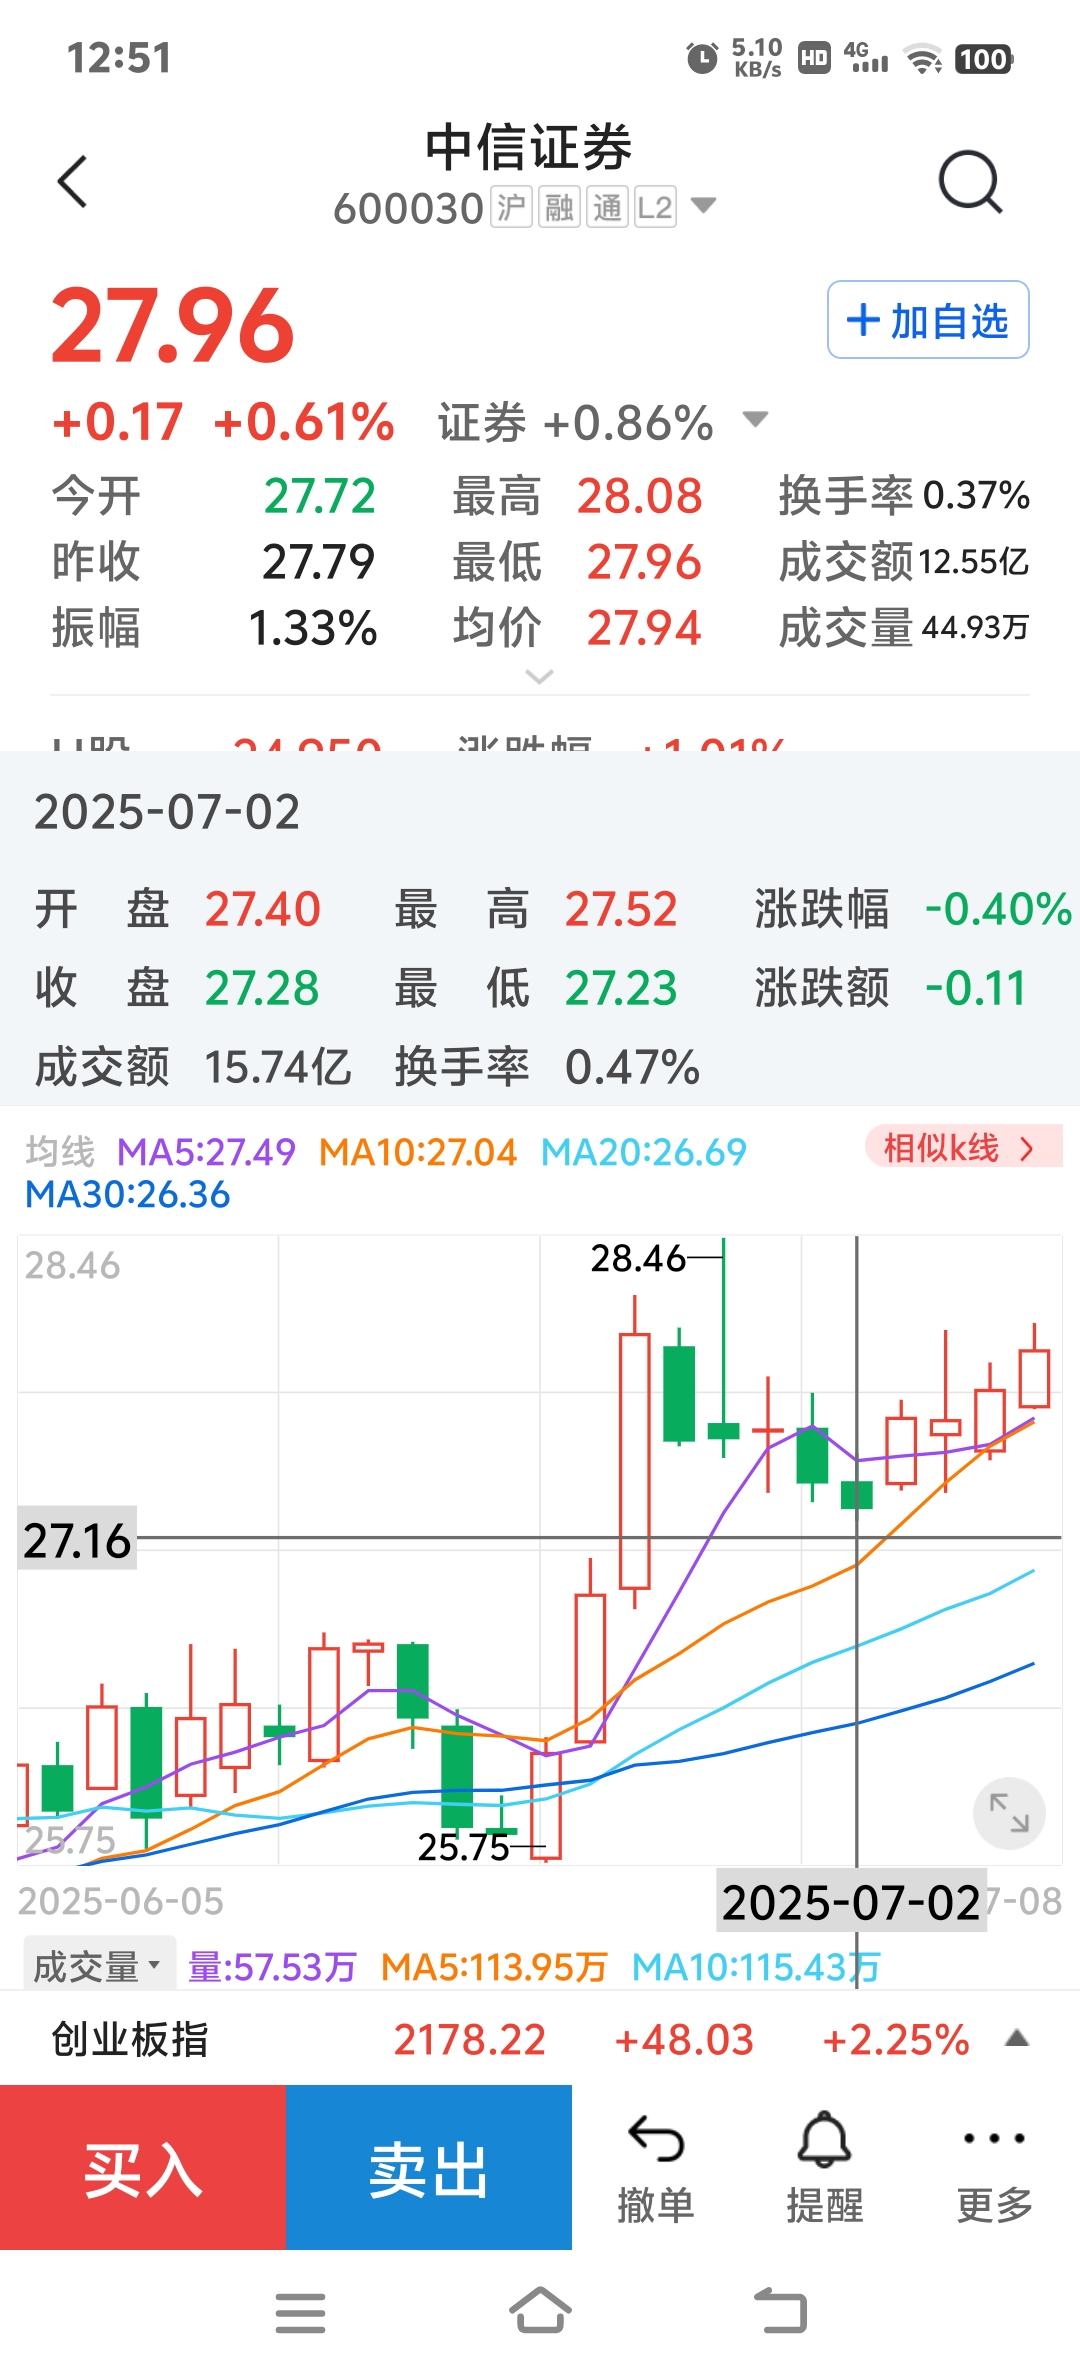The width and height of the screenshot is (1080, 2376).
Task: Tap the battery 100 status icon
Action: 984,59
